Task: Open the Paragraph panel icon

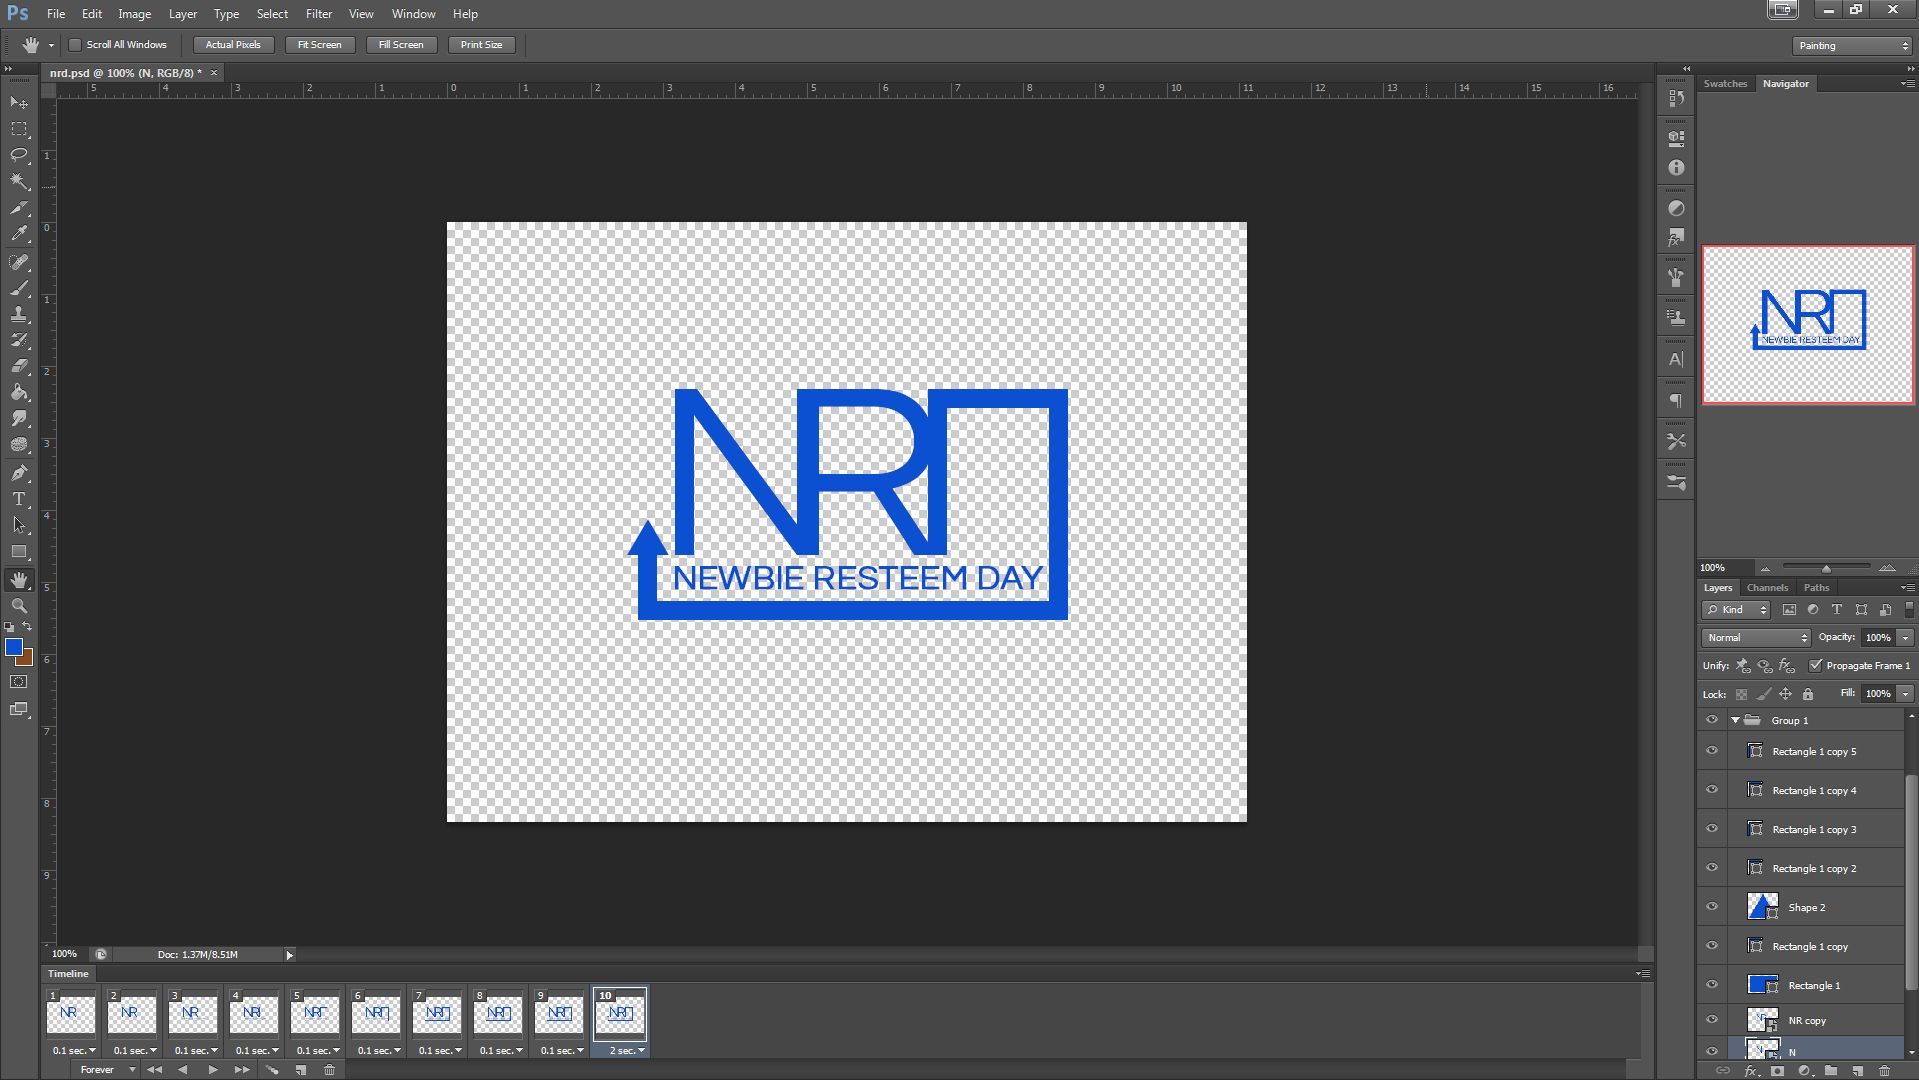Action: (1676, 401)
